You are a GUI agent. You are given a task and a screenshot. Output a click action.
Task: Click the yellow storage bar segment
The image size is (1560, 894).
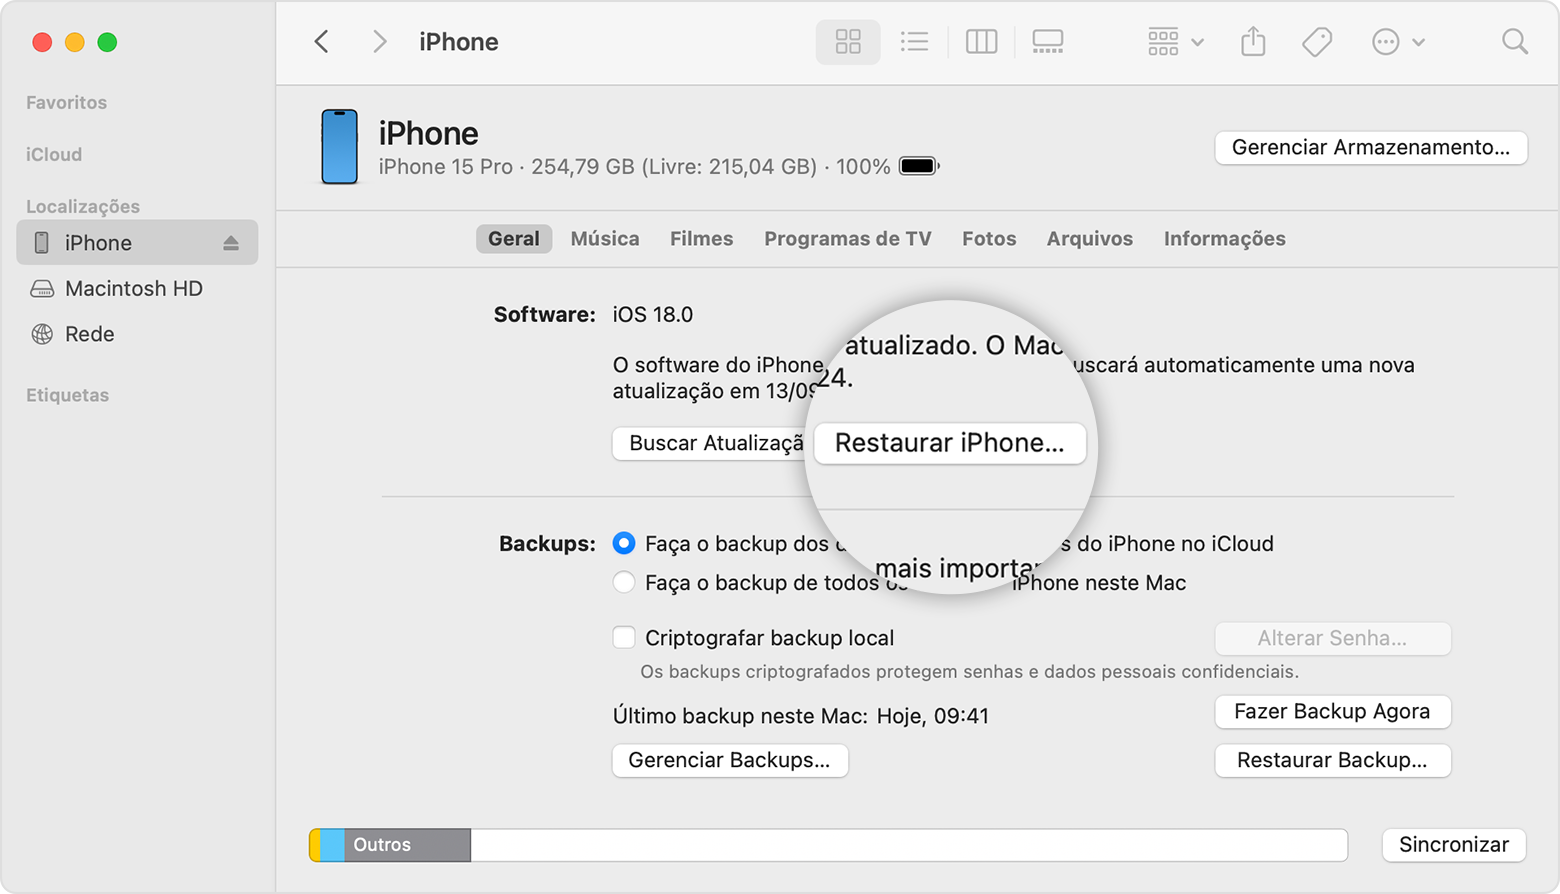[x=315, y=845]
